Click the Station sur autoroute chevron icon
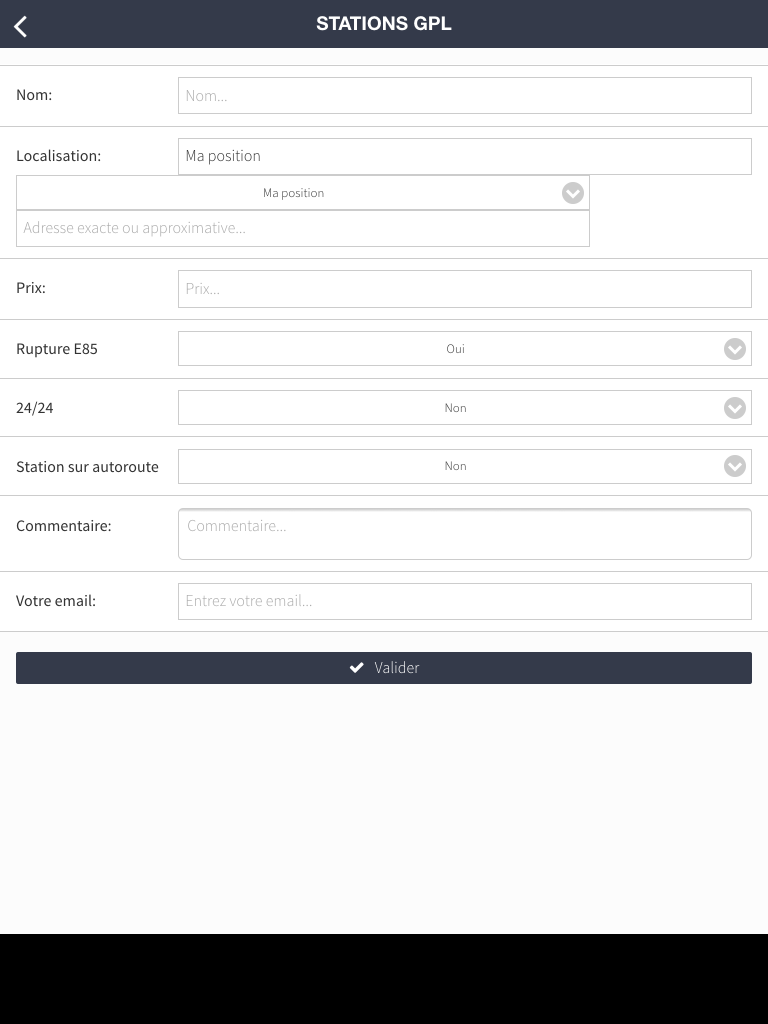Viewport: 768px width, 1024px height. (x=735, y=466)
